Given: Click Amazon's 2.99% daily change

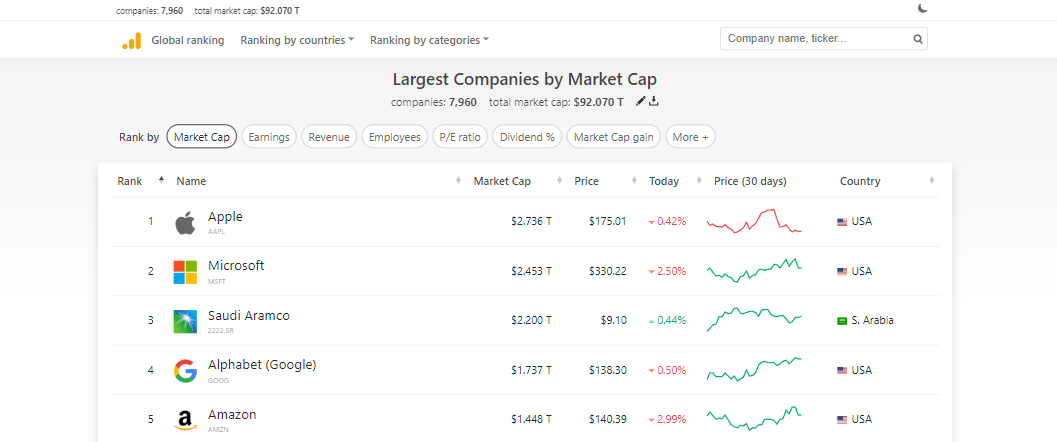Looking at the screenshot, I should tap(667, 419).
